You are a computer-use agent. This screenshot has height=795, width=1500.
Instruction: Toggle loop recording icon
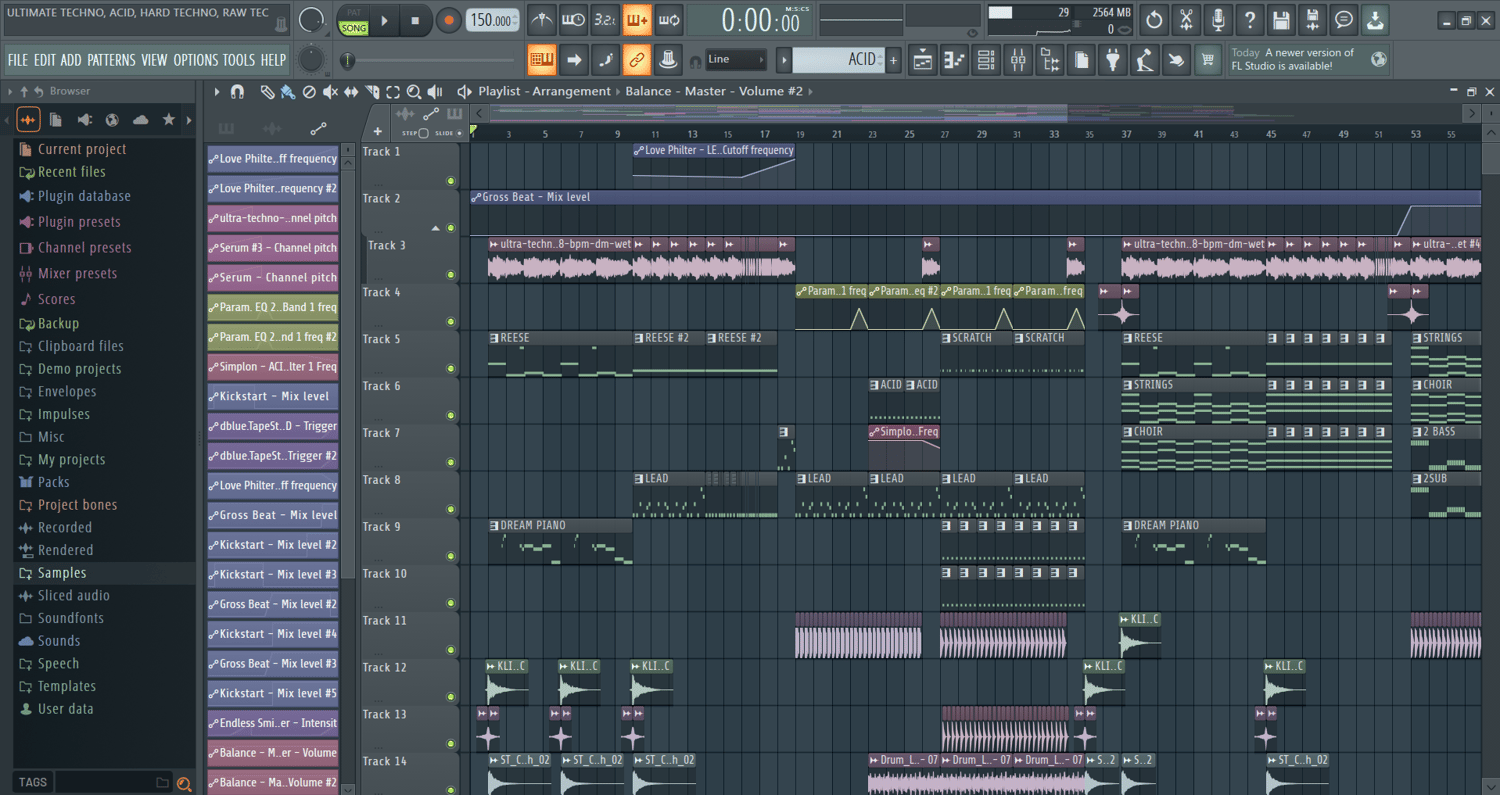[669, 20]
